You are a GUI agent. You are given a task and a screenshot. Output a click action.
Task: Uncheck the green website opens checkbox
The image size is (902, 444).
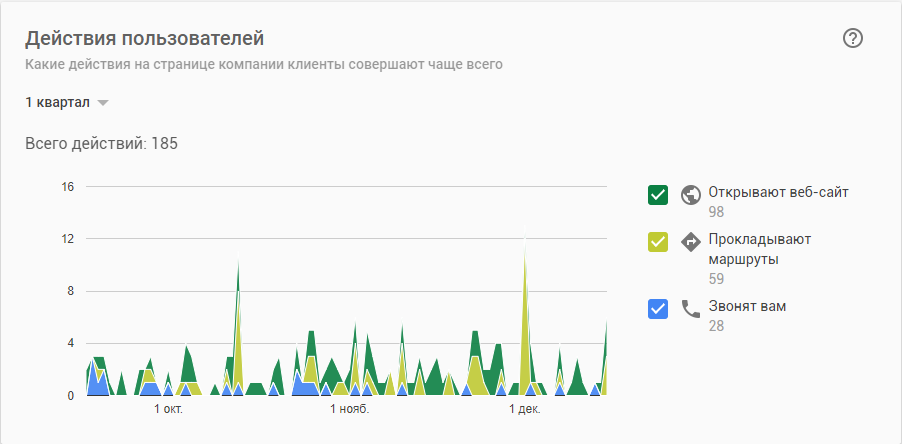pos(658,195)
